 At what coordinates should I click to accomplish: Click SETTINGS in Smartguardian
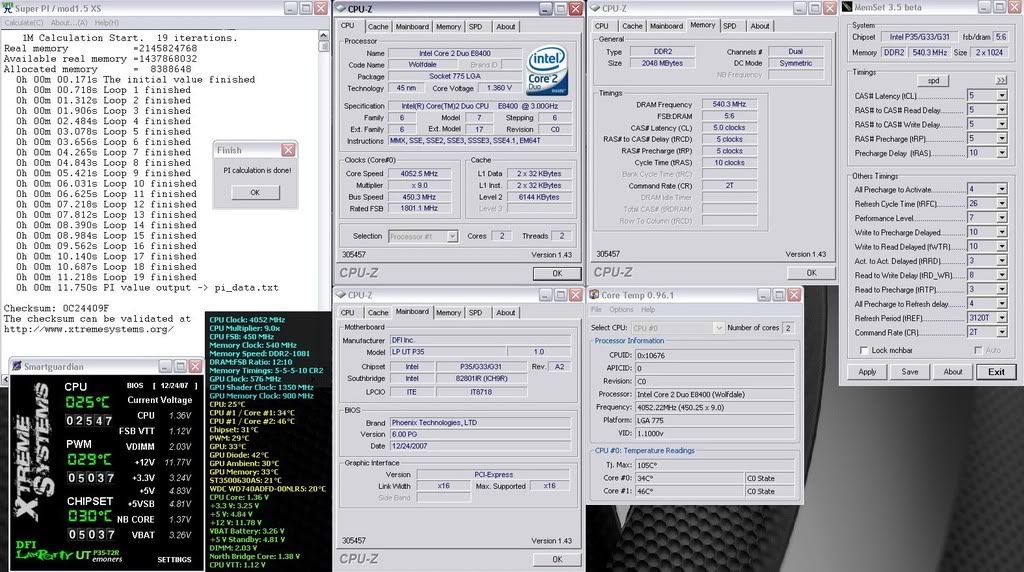174,560
